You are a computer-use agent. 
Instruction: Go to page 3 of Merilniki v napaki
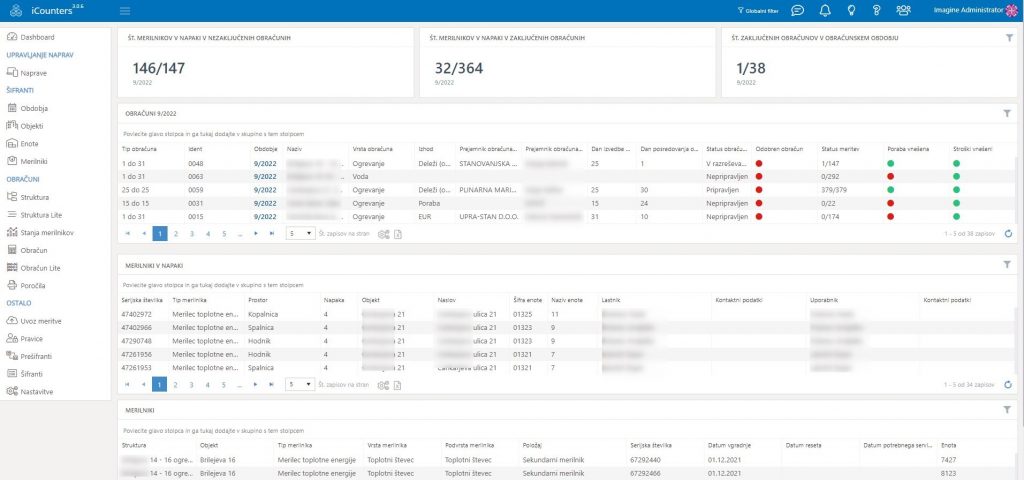(191, 385)
